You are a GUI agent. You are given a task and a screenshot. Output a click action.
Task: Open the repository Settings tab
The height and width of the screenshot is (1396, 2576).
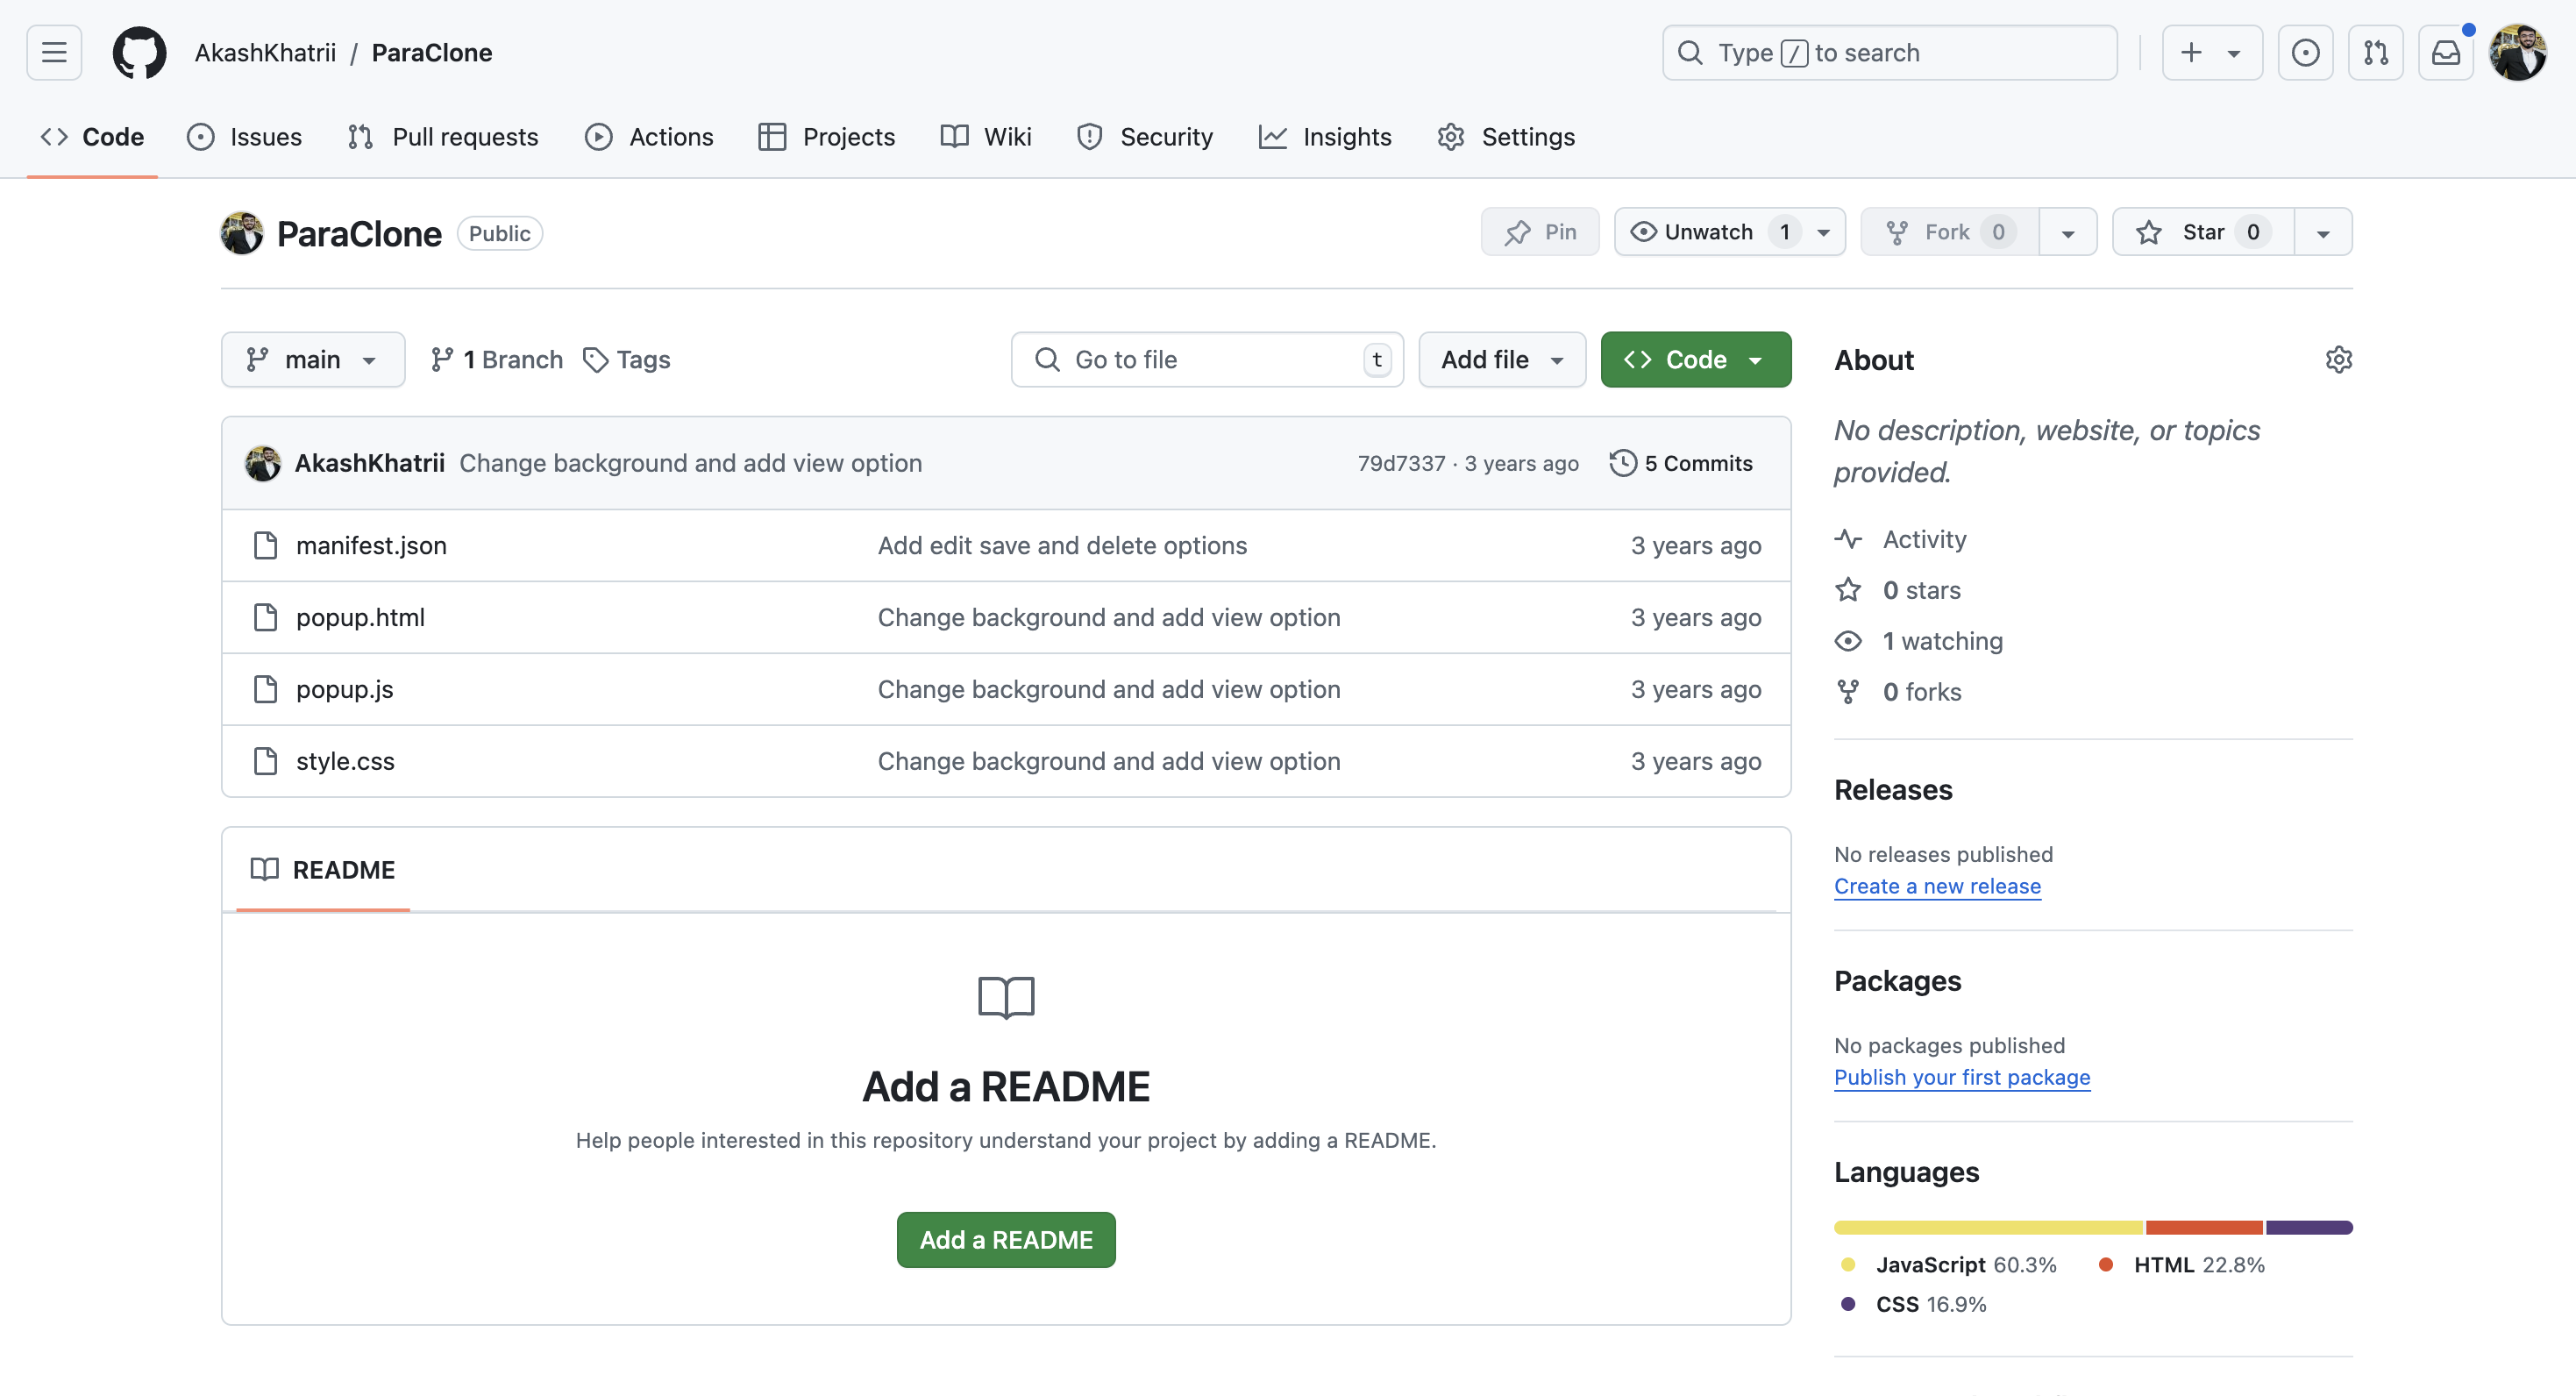click(x=1506, y=137)
